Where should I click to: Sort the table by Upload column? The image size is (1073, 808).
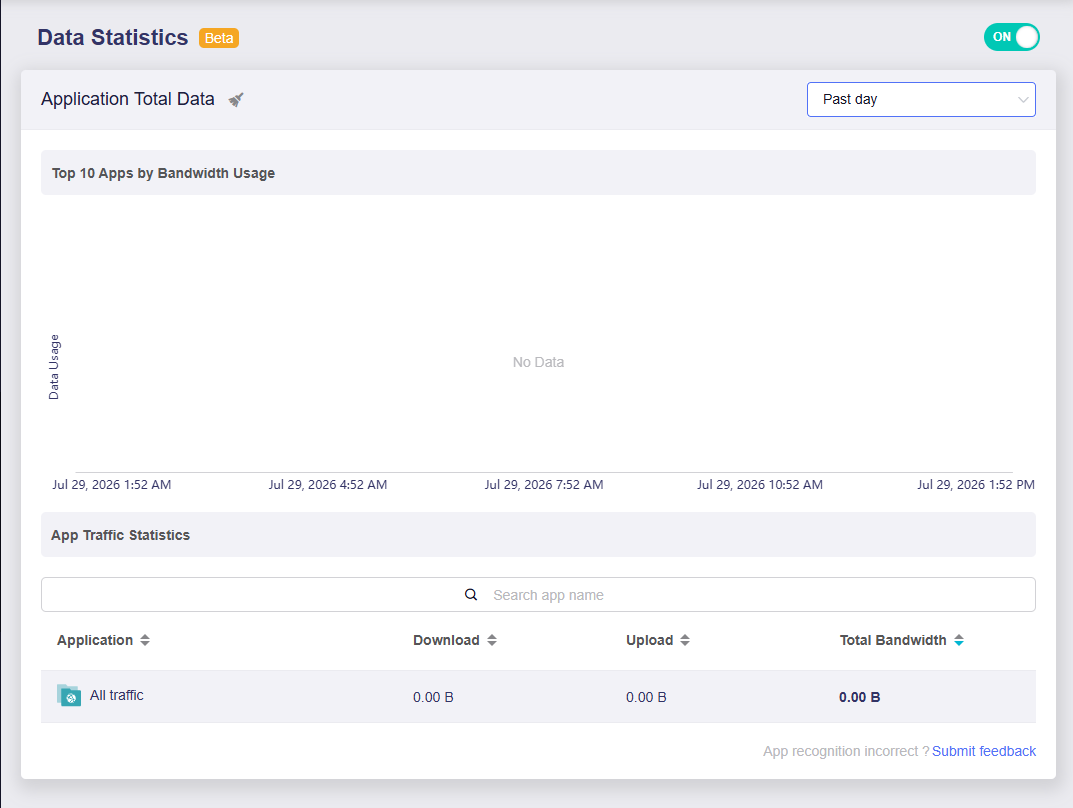(x=685, y=640)
